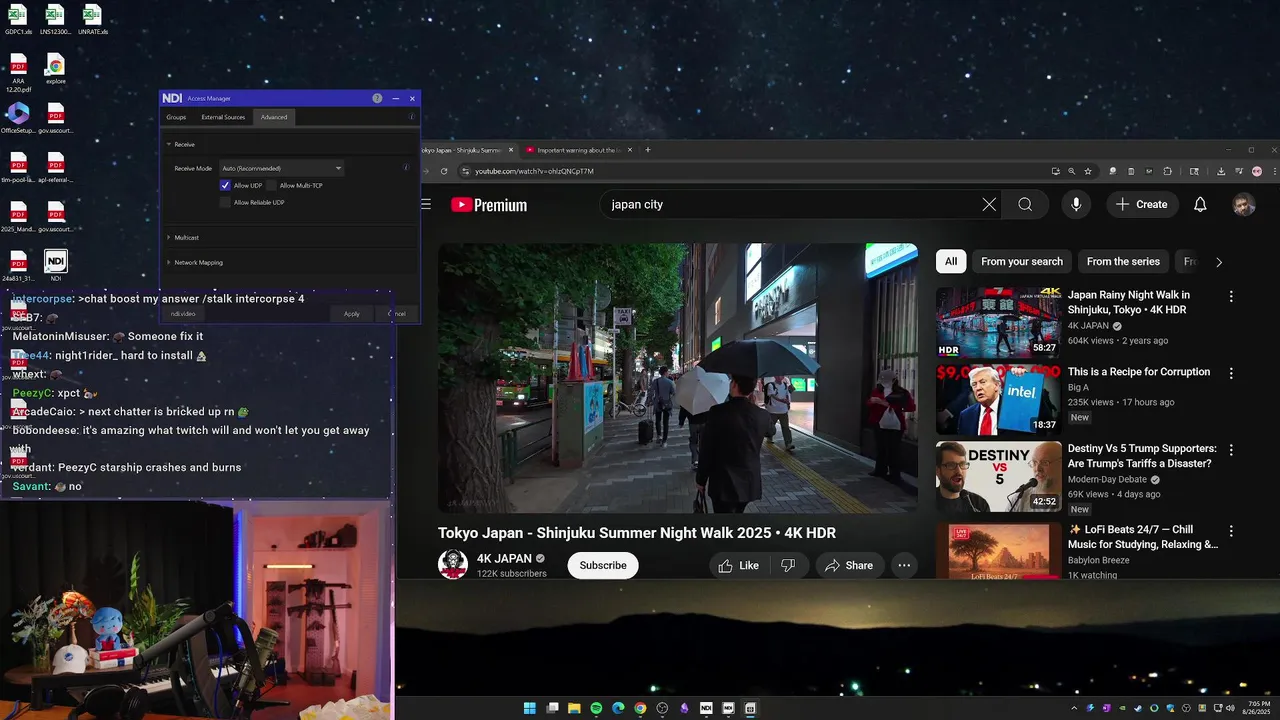The image size is (1280, 720).
Task: Collapse the Receive section
Action: click(x=170, y=144)
